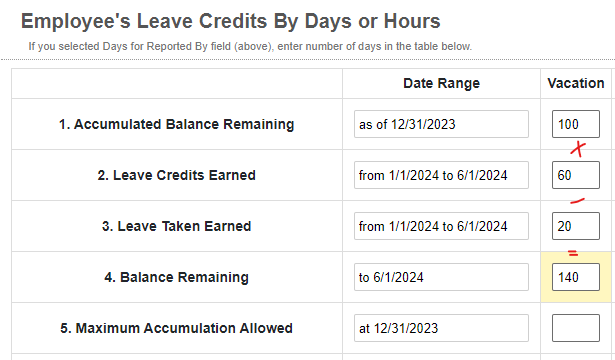Image resolution: width=615 pixels, height=360 pixels.
Task: Click the highlighted Vacation field showing 140
Action: pyautogui.click(x=576, y=277)
